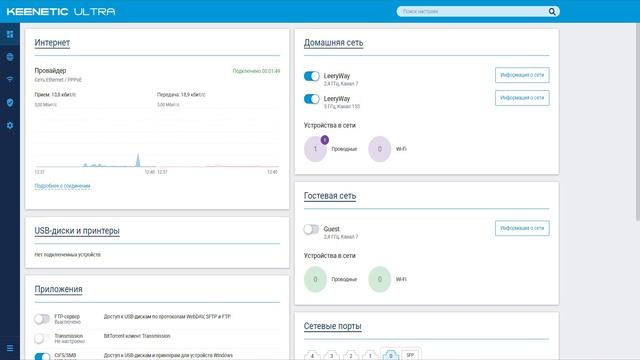Click the BitTorrent клиент Transmission description
The height and width of the screenshot is (360, 640).
click(x=137, y=336)
